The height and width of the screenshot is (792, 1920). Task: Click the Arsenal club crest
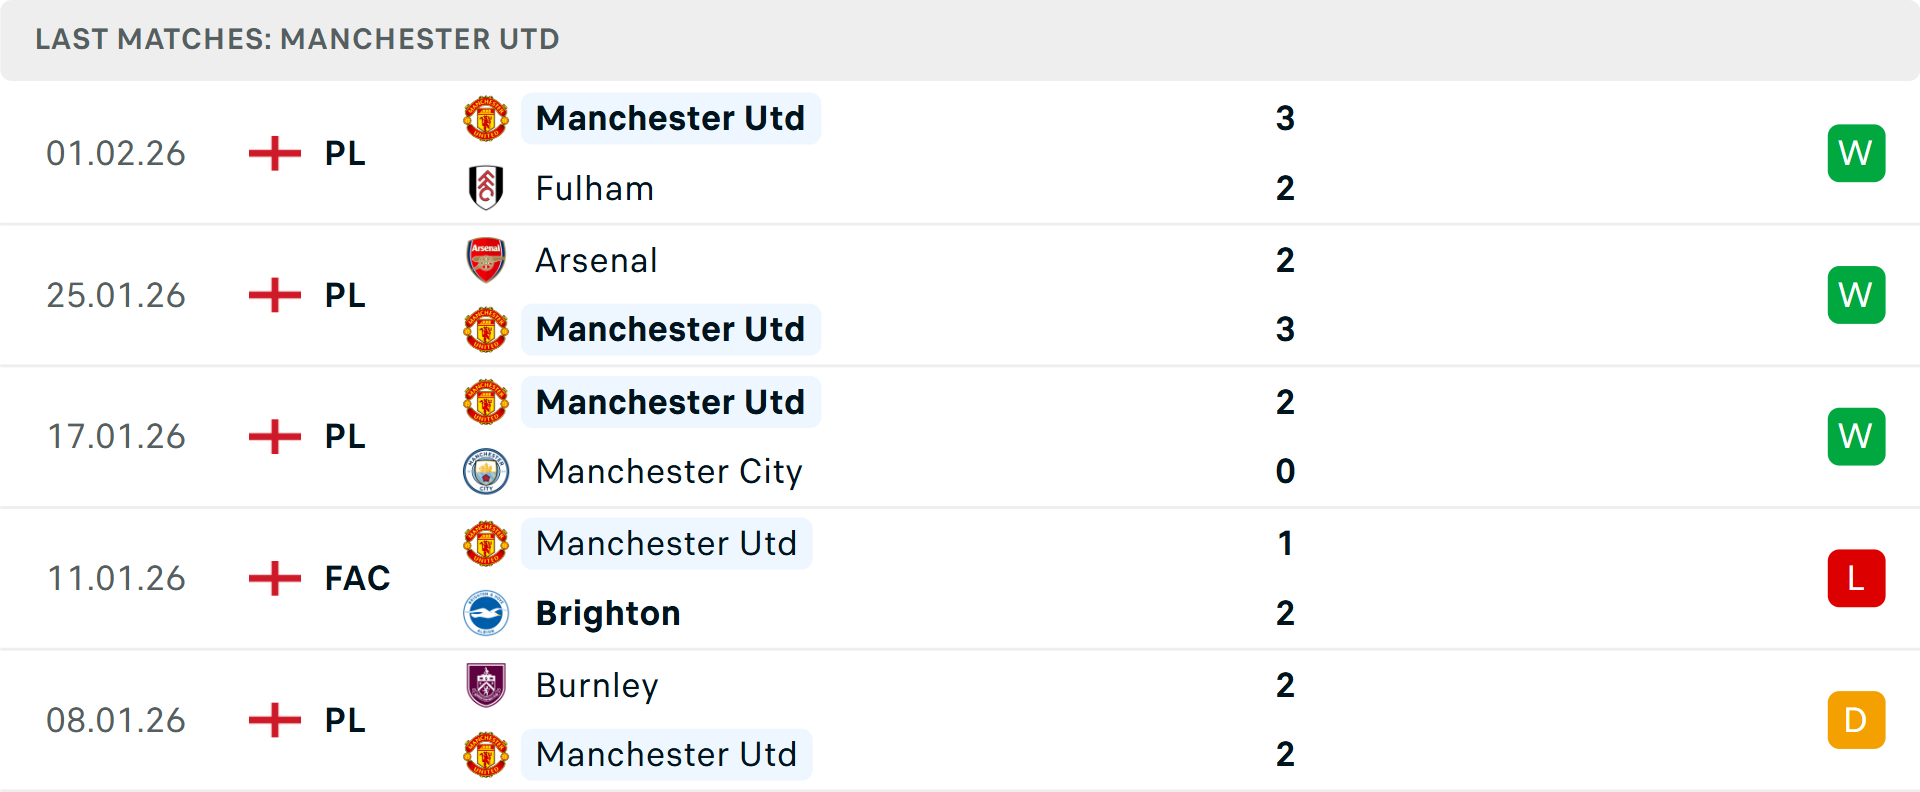(x=486, y=260)
